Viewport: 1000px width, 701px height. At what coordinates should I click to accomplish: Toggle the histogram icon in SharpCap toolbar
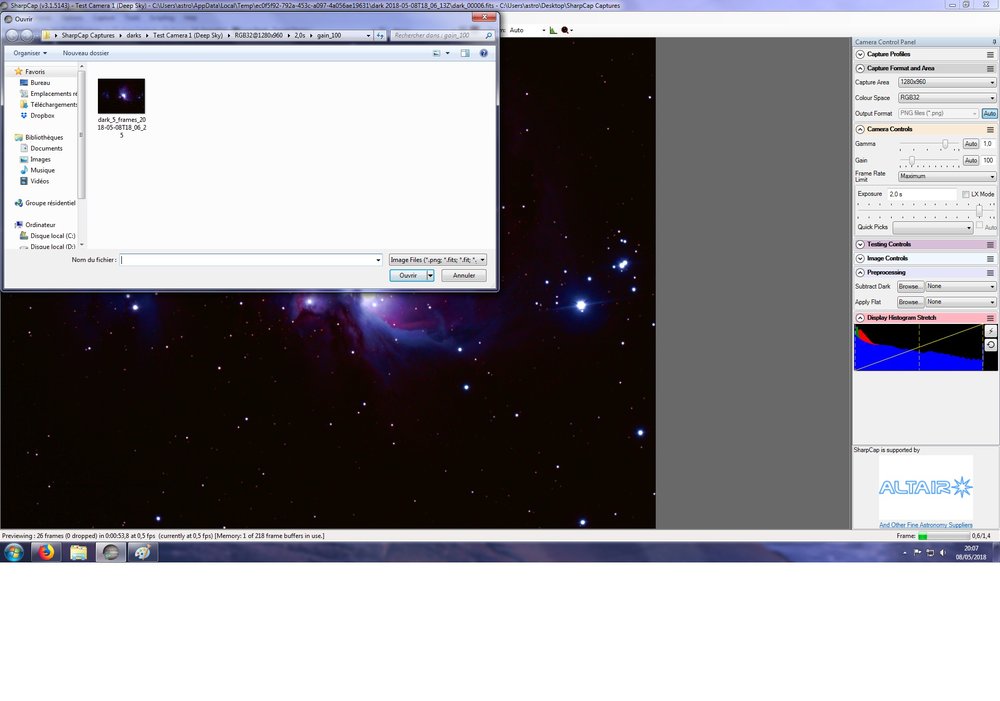click(x=553, y=30)
